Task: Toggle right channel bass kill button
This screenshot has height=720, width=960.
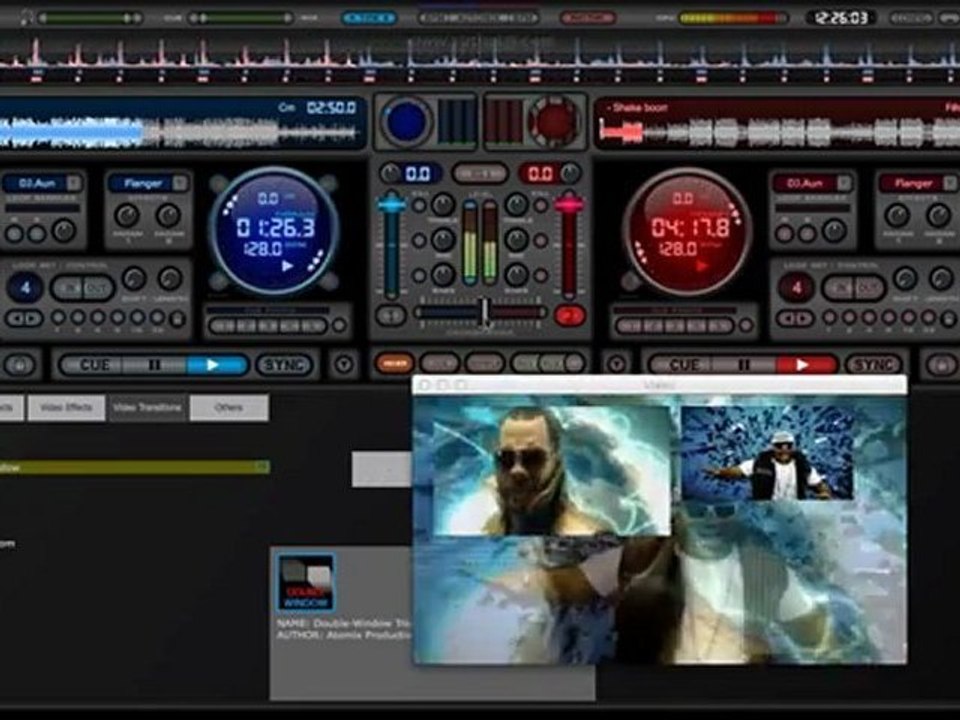Action: pos(541,276)
